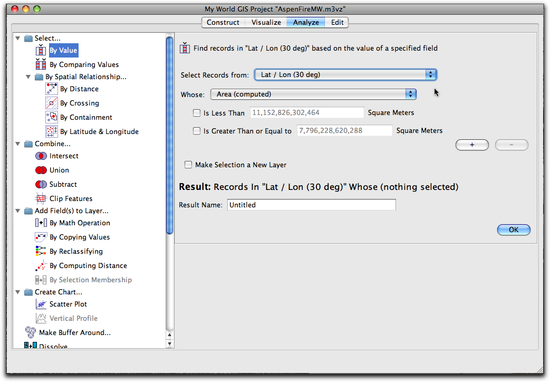Choose the Subtract combine icon
Screen dimensions: 550x382
[x=41, y=184]
